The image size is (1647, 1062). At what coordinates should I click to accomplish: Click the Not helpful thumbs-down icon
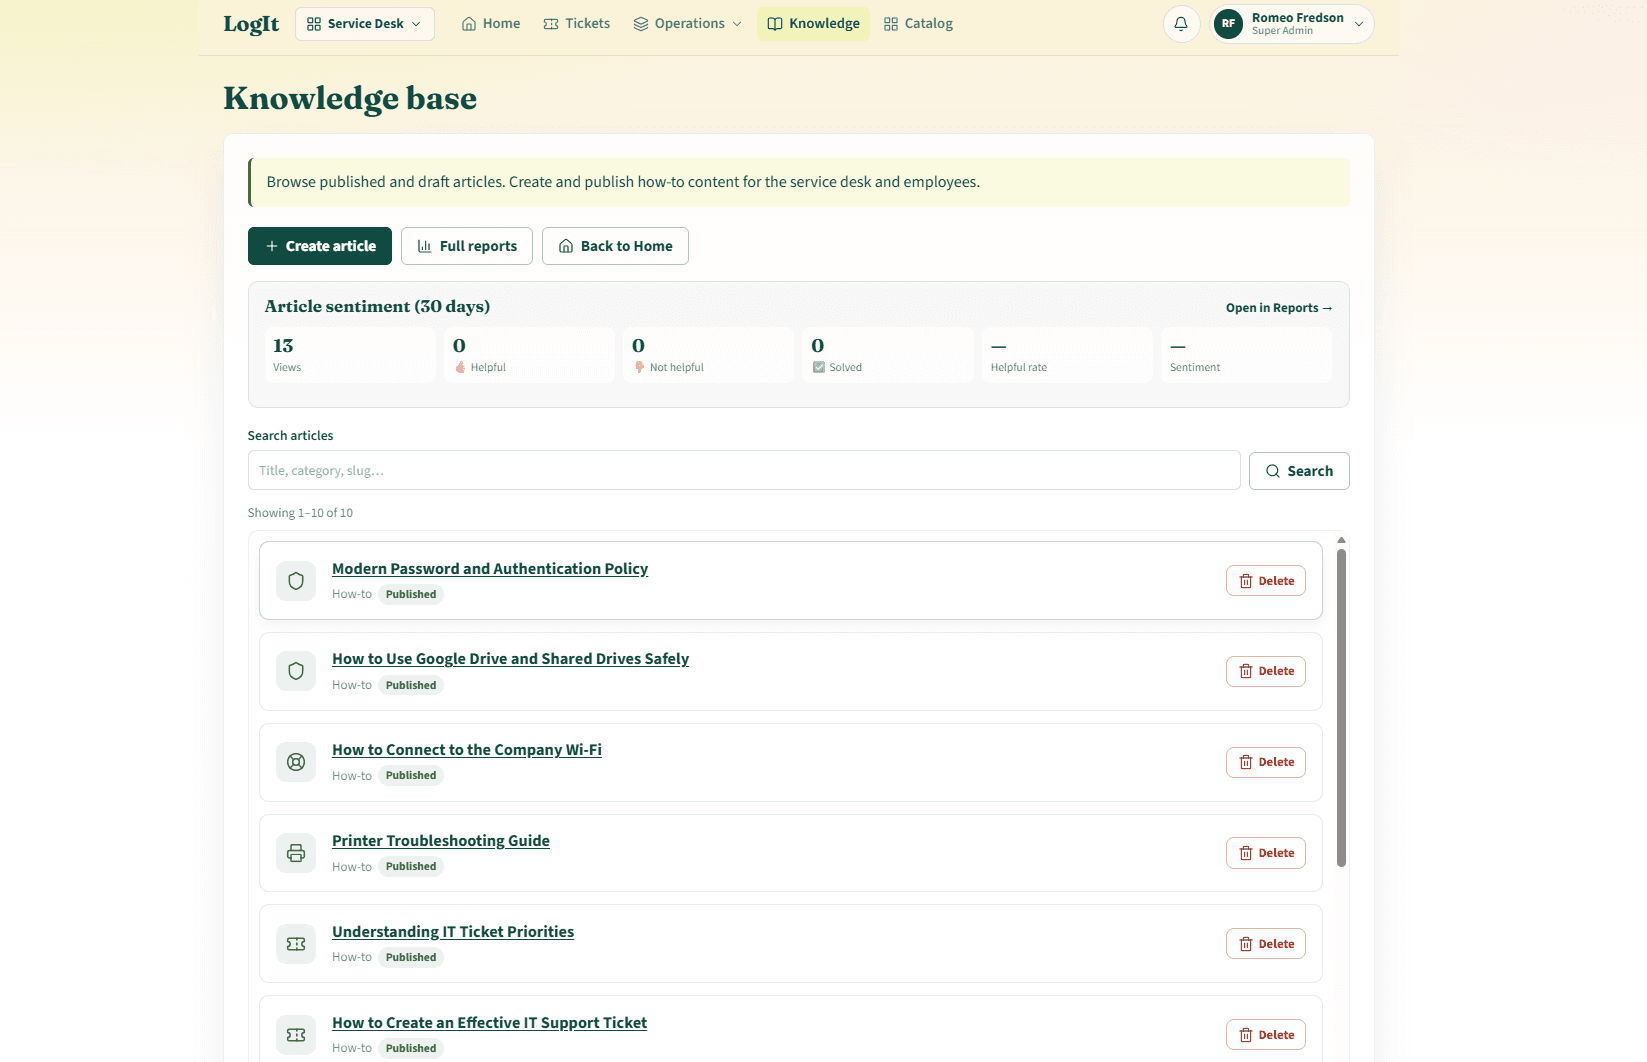(x=639, y=367)
